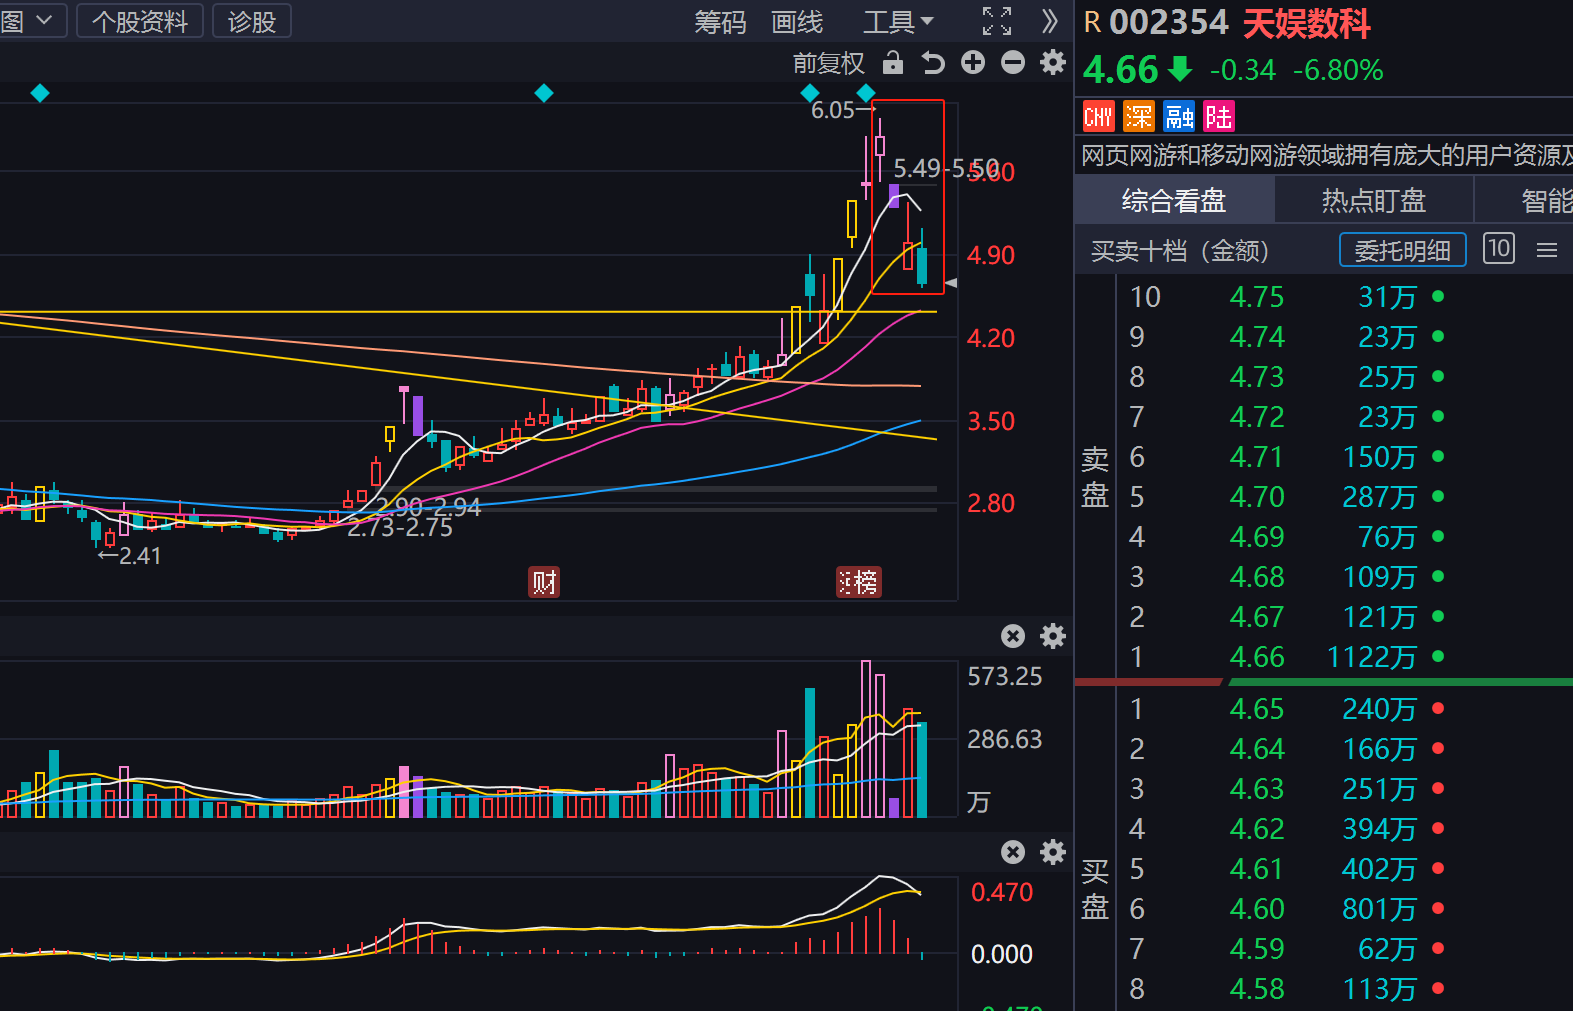This screenshot has height=1011, width=1573.
Task: Click the 诊股 stock diagnosis button
Action: coord(252,21)
